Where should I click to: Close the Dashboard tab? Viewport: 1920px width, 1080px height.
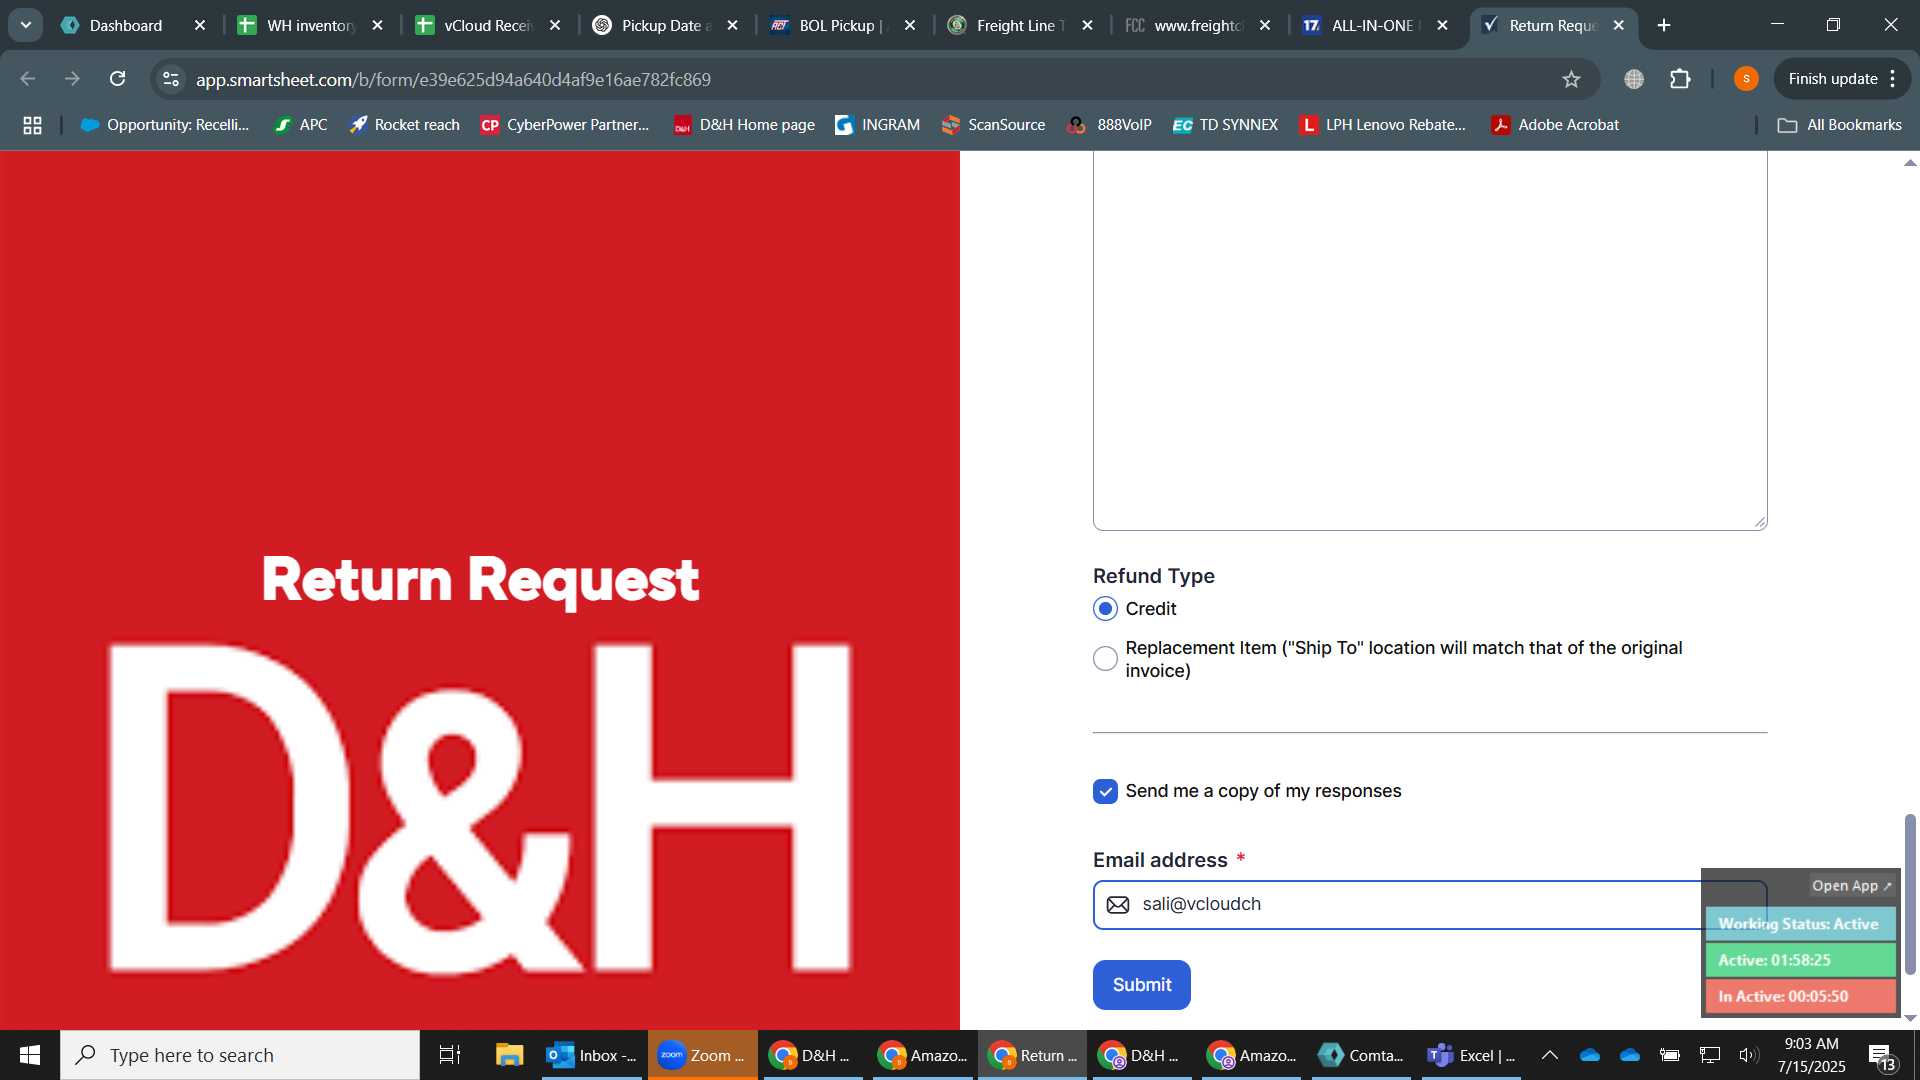[200, 25]
